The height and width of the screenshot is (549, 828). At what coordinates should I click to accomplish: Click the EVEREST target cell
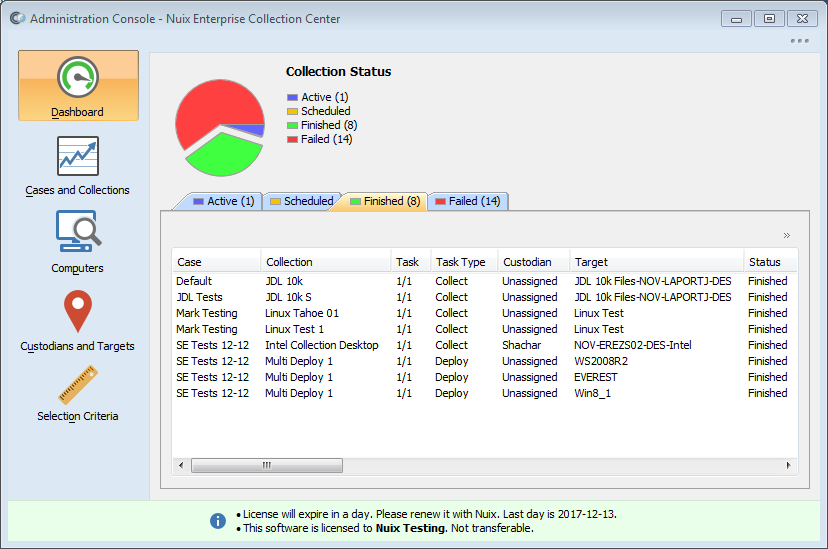(x=596, y=377)
